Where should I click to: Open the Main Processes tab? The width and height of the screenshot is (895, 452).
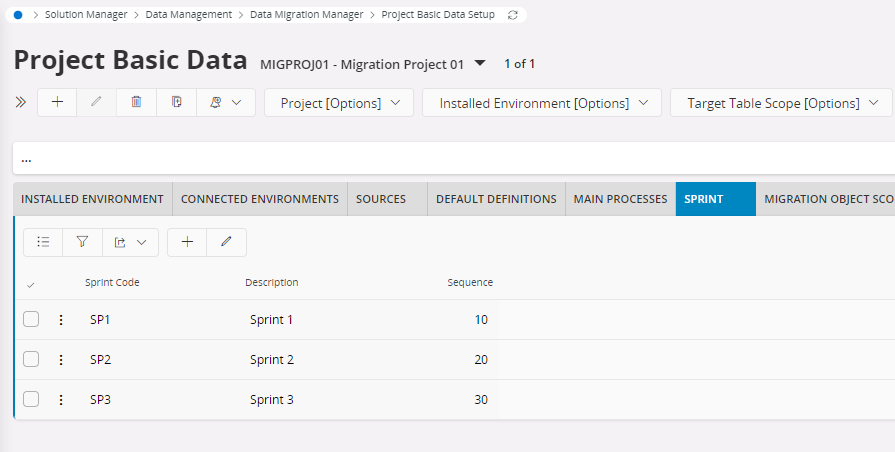point(620,199)
